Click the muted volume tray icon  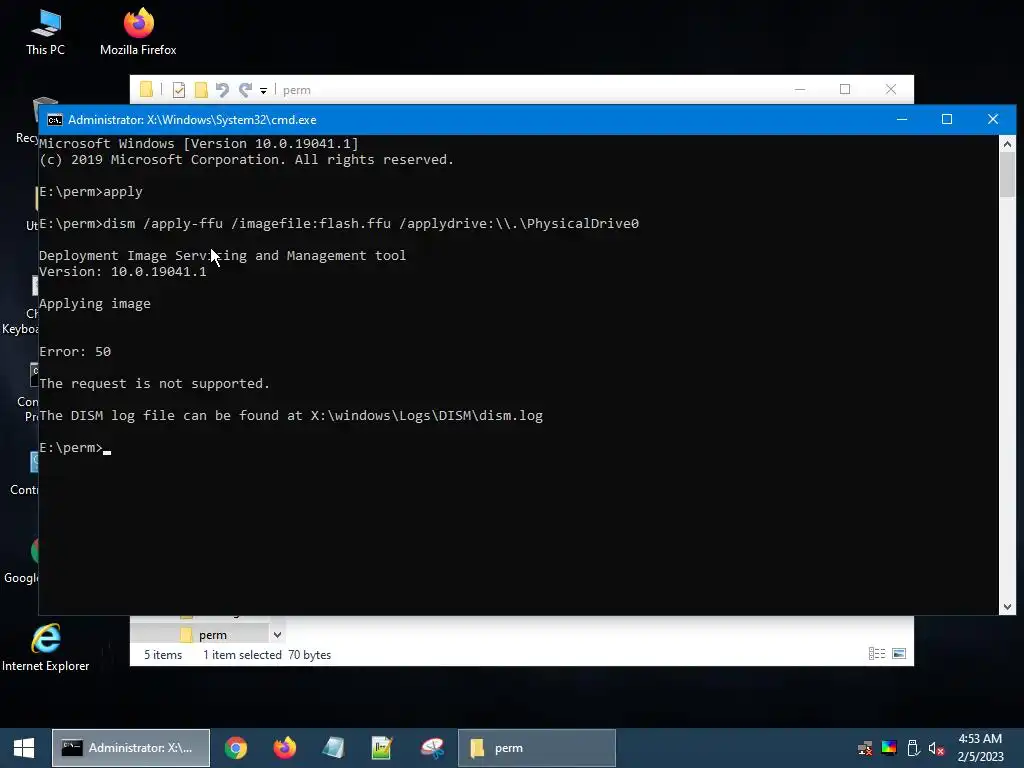(936, 748)
